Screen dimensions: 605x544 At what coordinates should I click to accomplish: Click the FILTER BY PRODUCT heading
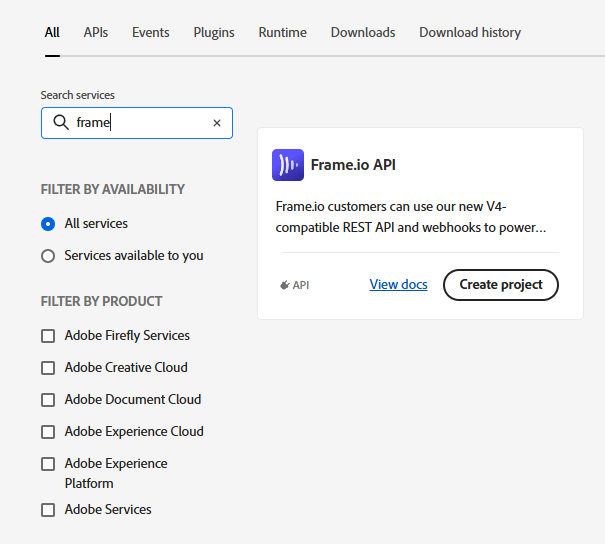click(101, 301)
